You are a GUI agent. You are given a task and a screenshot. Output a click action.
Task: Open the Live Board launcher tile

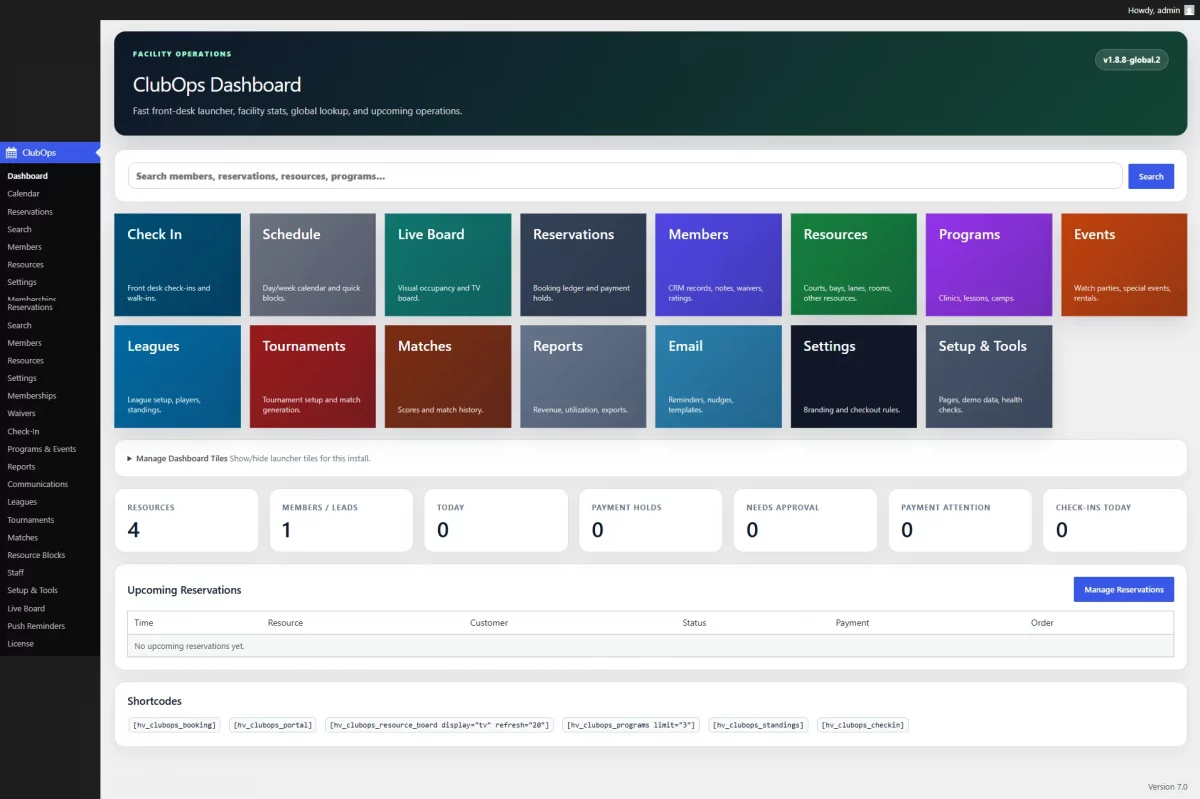pyautogui.click(x=448, y=265)
